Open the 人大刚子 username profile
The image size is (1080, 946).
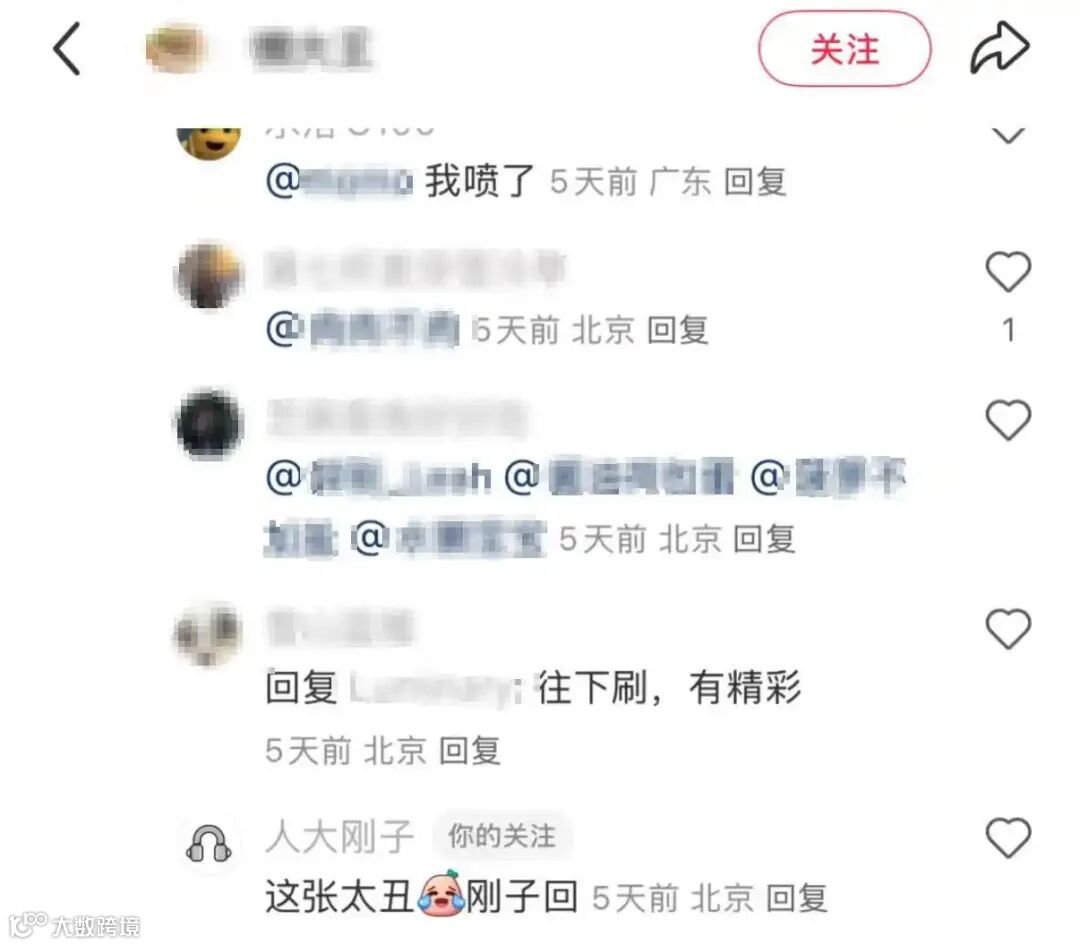pos(340,837)
